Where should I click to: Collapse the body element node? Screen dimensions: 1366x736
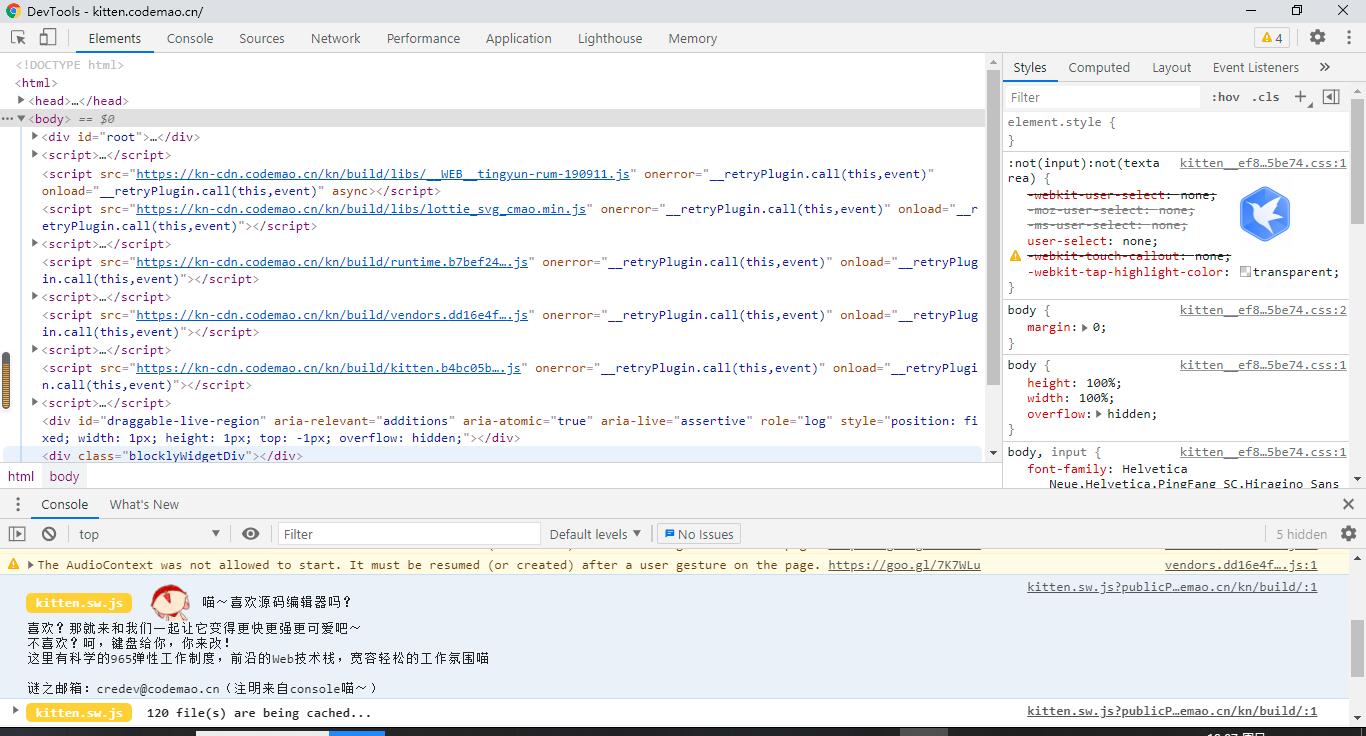(x=21, y=119)
